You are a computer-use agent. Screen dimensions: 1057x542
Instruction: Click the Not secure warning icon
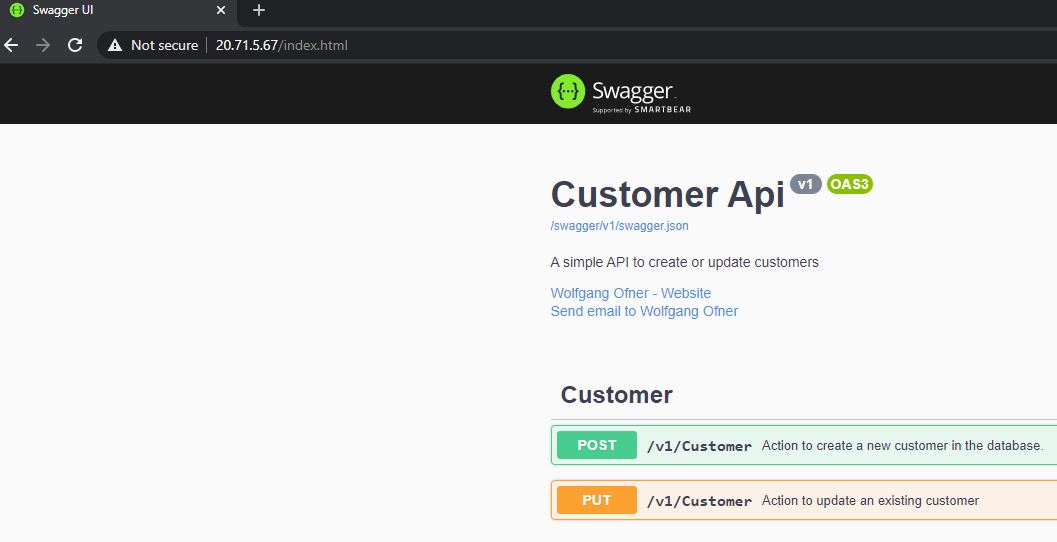click(x=115, y=45)
